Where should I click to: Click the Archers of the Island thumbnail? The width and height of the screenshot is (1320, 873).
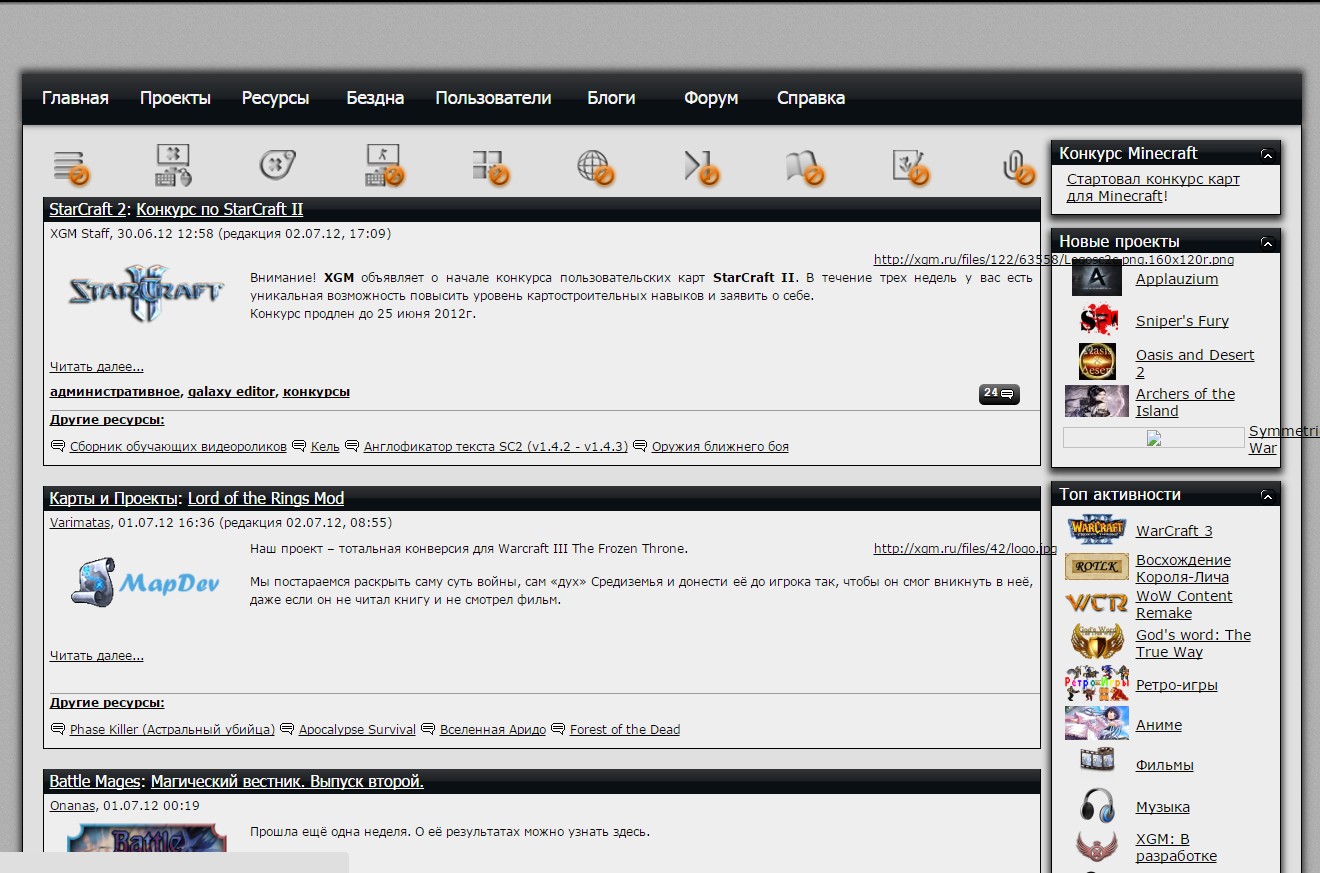pyautogui.click(x=1097, y=402)
